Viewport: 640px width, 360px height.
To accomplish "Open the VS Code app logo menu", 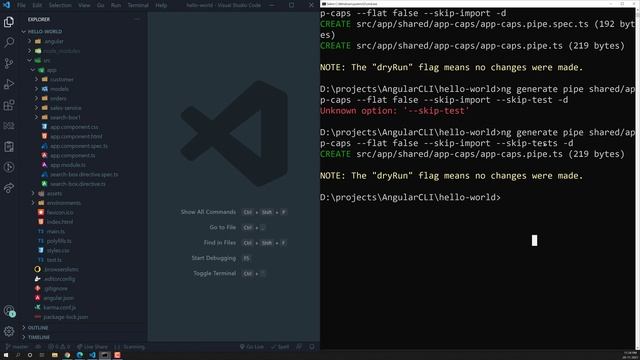I will coord(6,5).
